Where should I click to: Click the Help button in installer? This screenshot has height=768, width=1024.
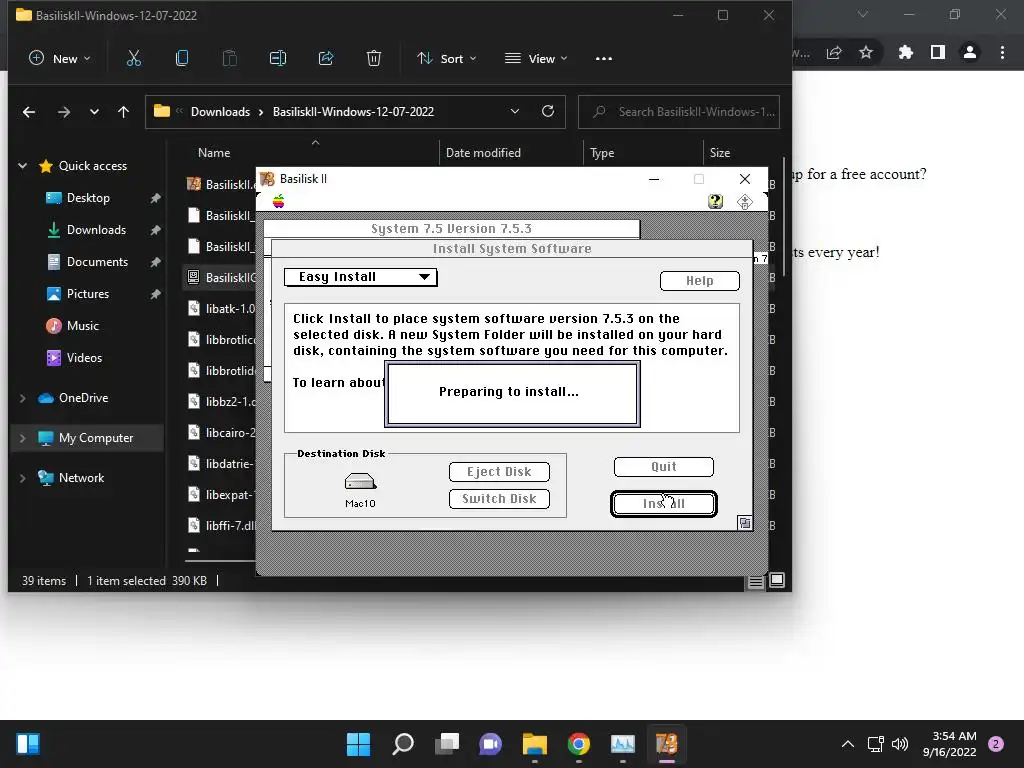[699, 281]
